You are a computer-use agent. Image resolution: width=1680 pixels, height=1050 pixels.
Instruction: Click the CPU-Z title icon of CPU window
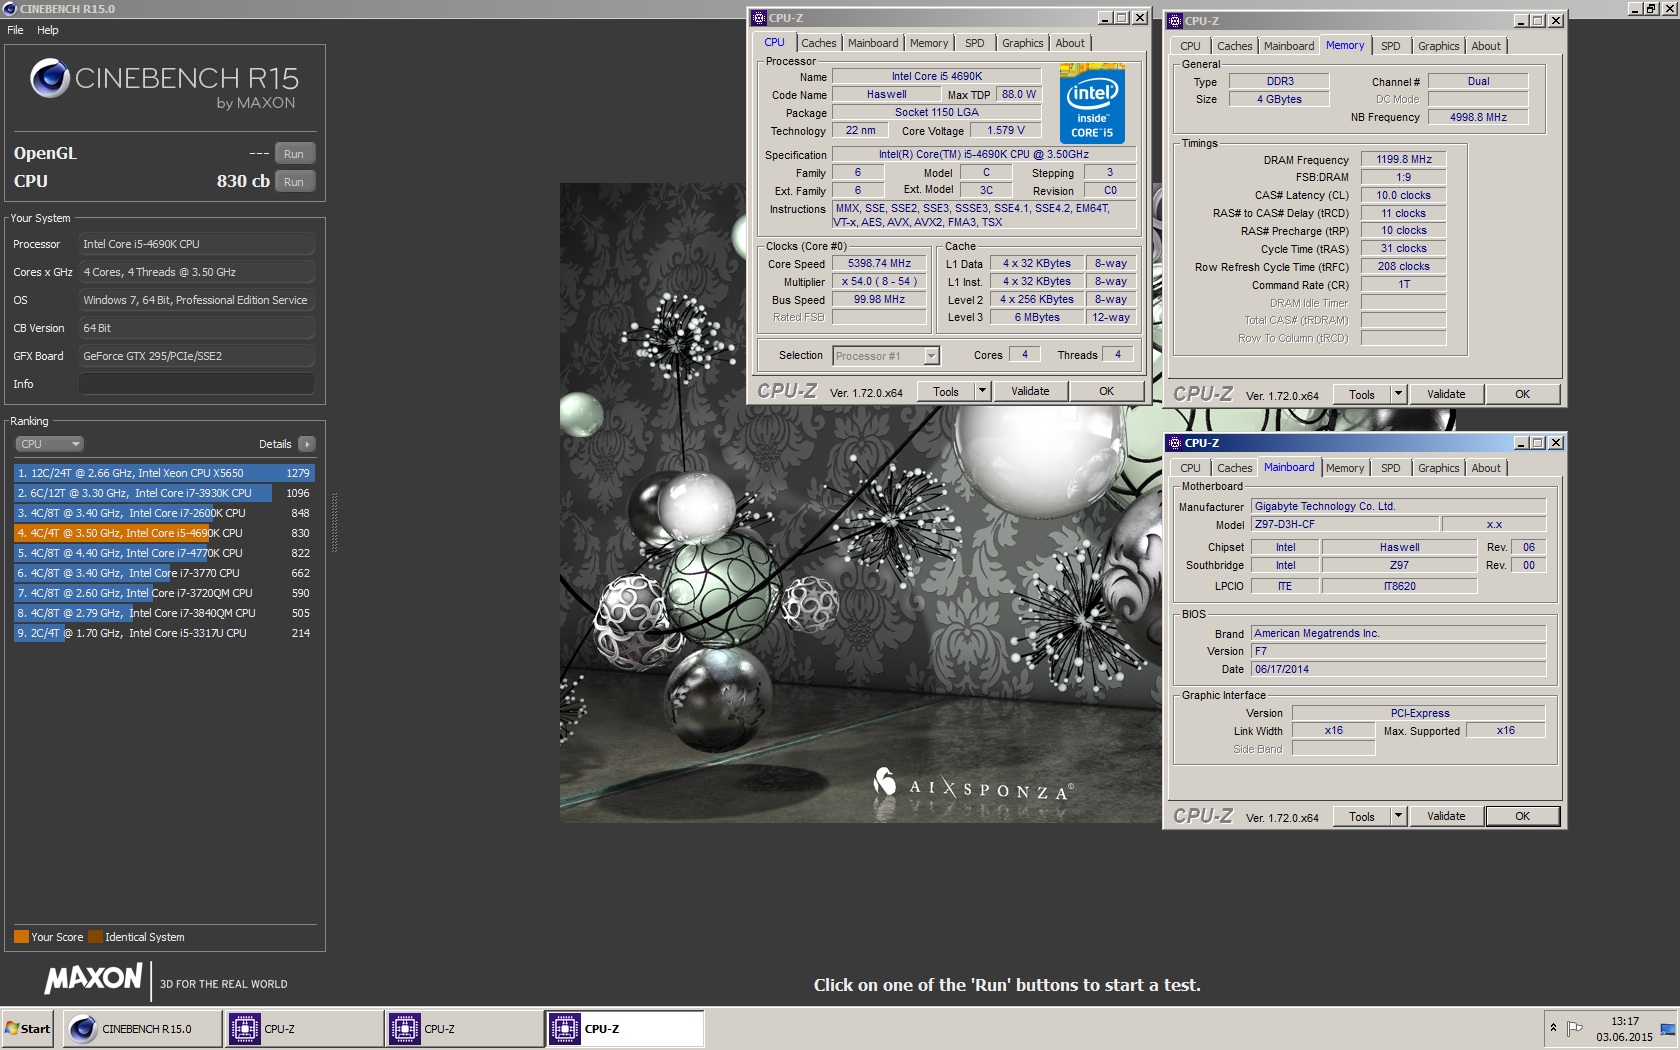coord(759,18)
